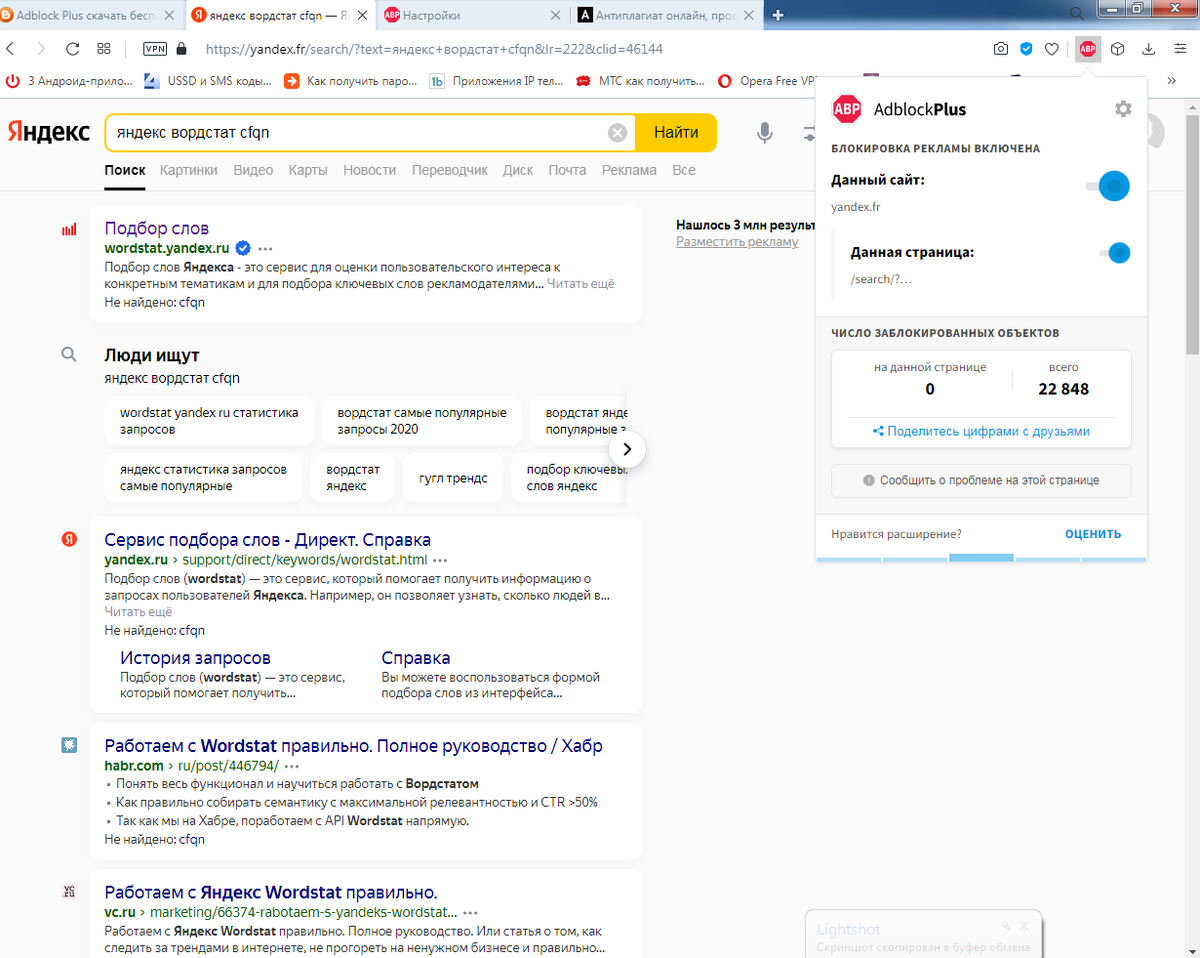Open 'Сервис подбора слов - Директ. Справка' result

(x=268, y=540)
